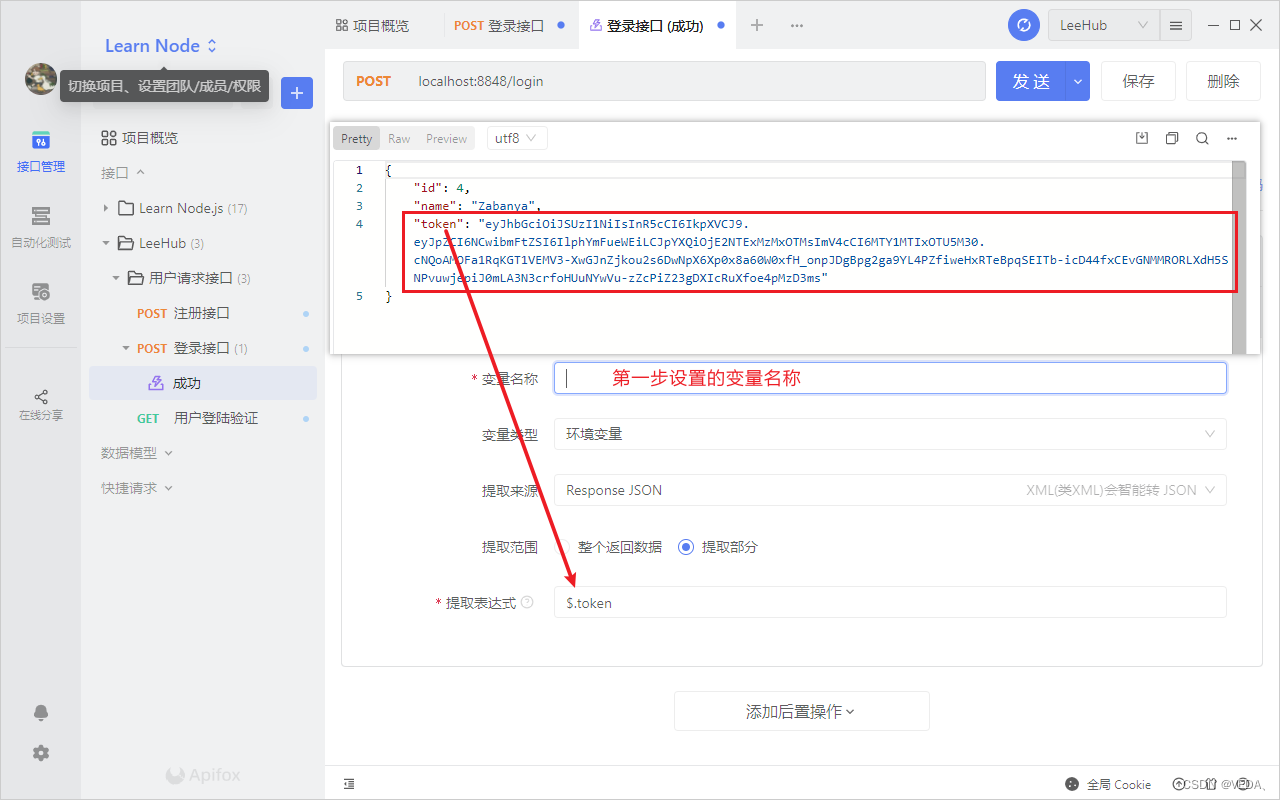Viewport: 1280px width, 800px height.
Task: Switch response view to Preview
Action: tap(446, 139)
